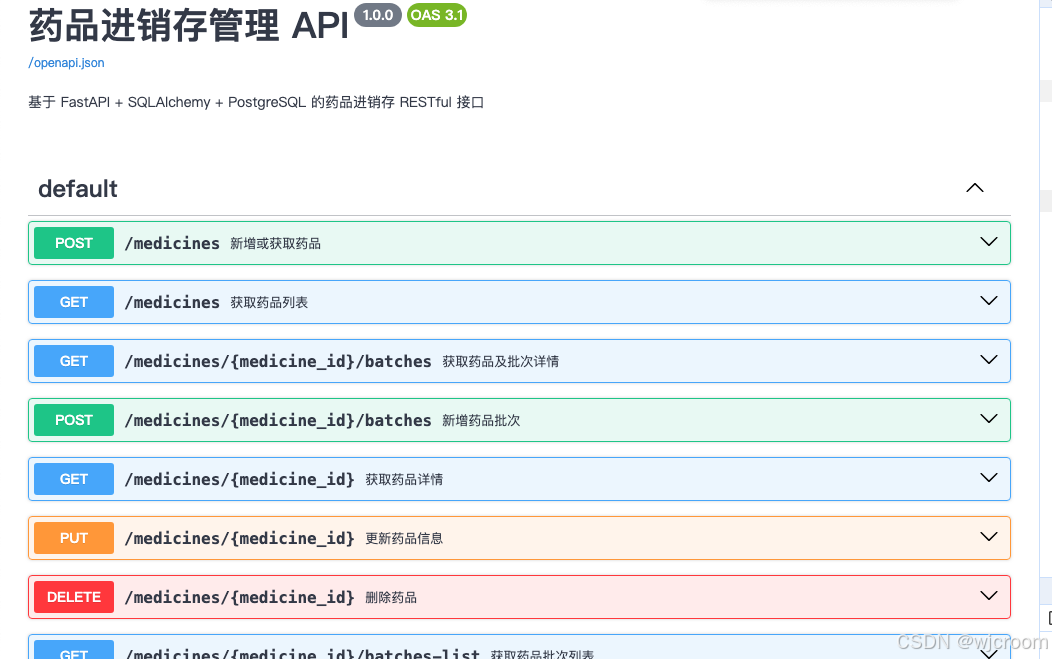Open the /openapi.json link
This screenshot has width=1052, height=659.
coord(66,62)
